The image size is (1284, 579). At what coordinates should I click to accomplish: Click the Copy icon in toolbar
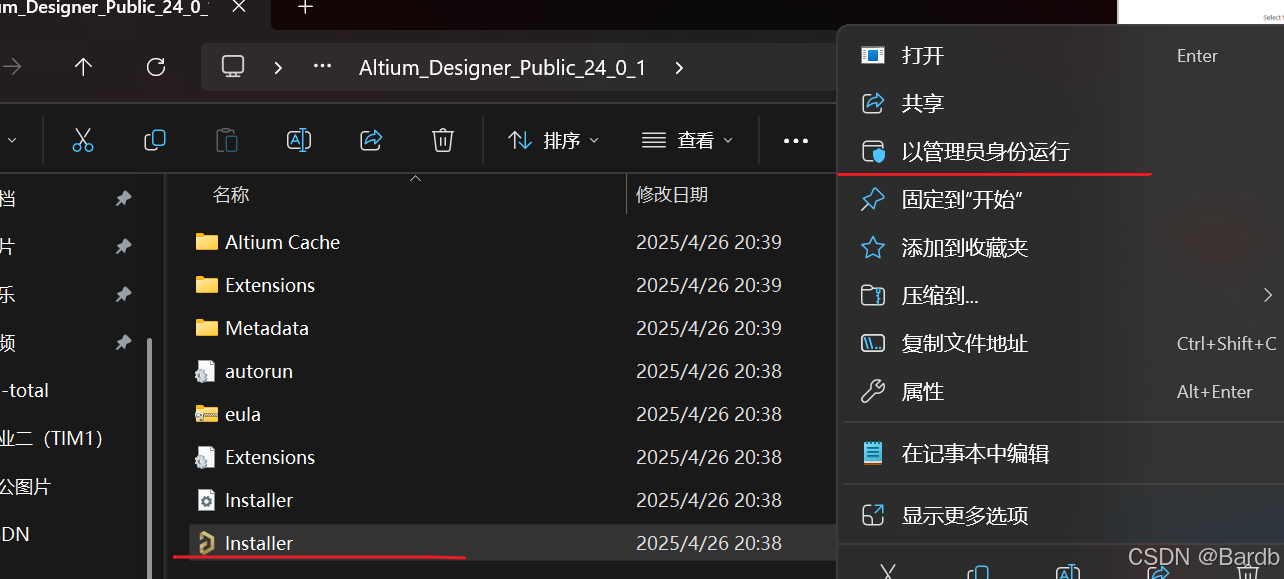pos(155,140)
